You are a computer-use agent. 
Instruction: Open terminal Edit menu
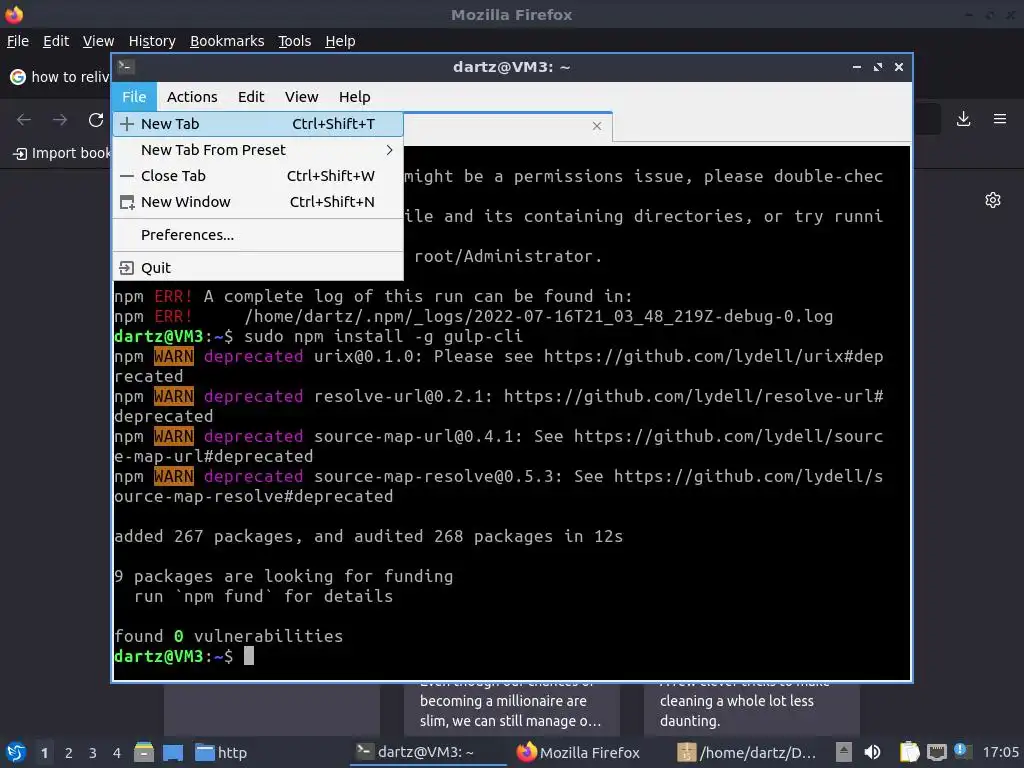251,97
